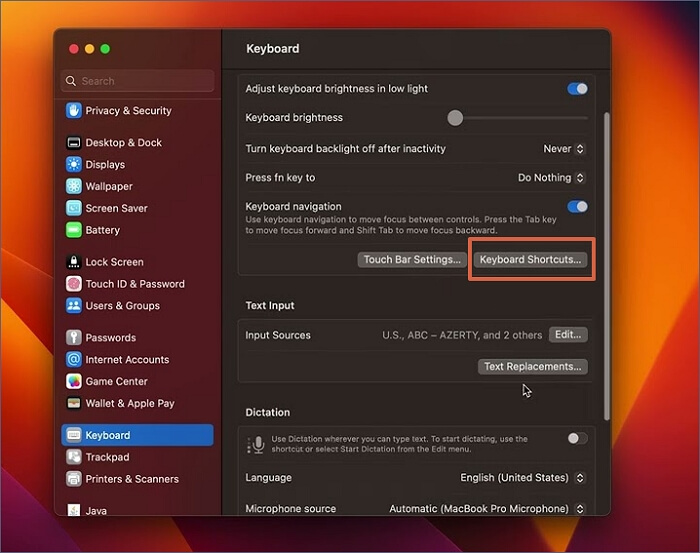Viewport: 700px width, 553px height.
Task: Click the Touch ID fingerprint icon
Action: (74, 283)
